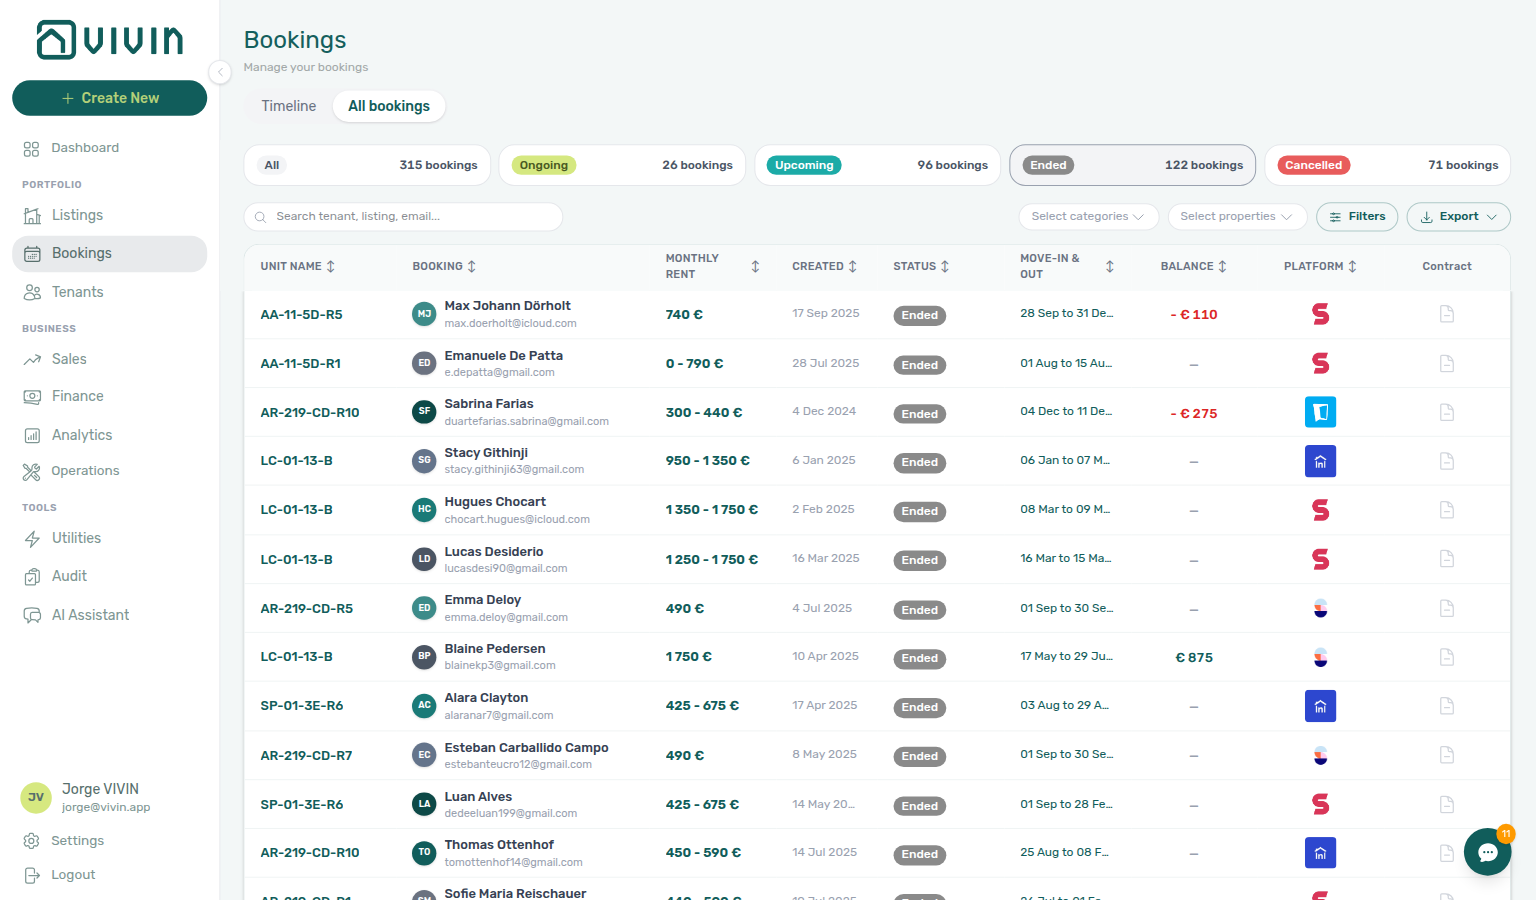Image resolution: width=1536 pixels, height=900 pixels.
Task: Click platform icon in Luan Alves row
Action: point(1320,804)
